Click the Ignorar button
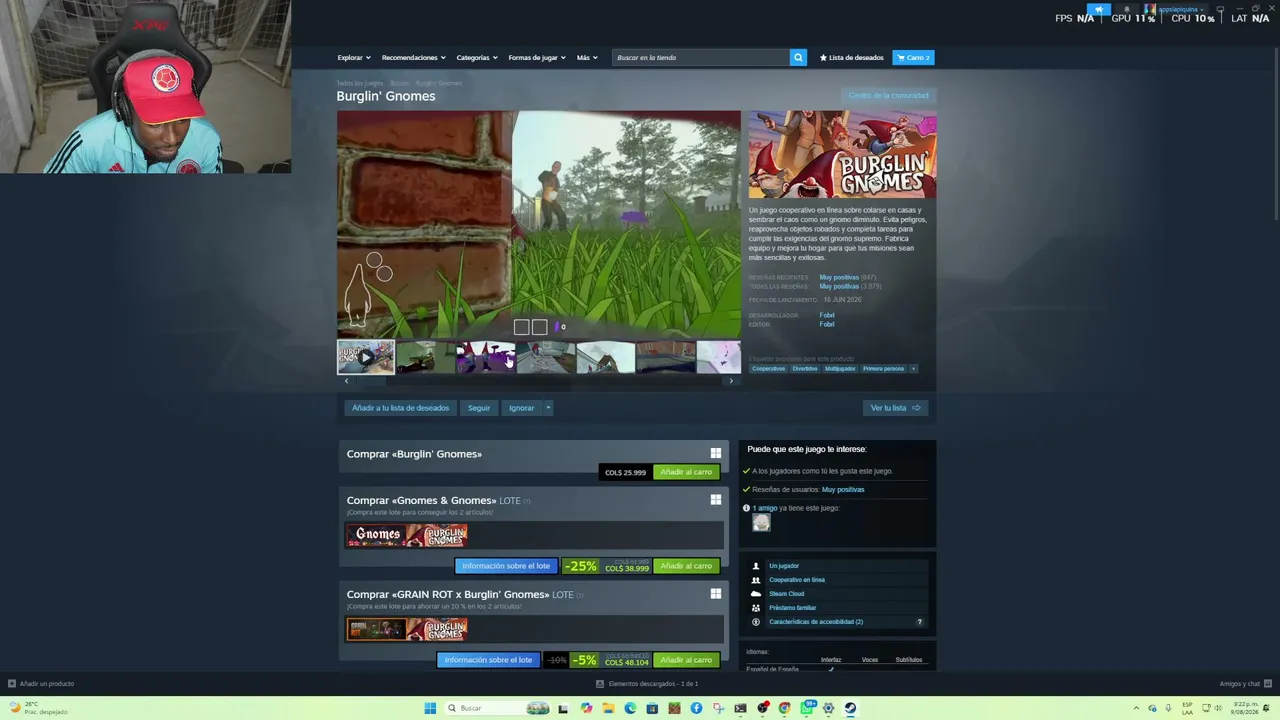1280x720 pixels. (521, 408)
